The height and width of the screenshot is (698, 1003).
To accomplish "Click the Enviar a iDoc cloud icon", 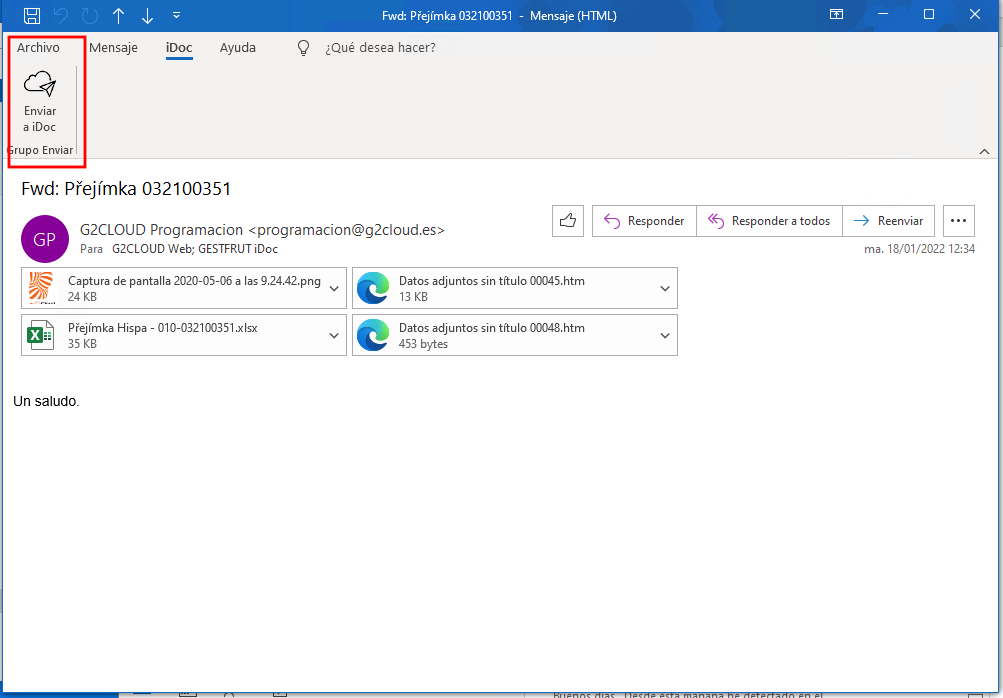I will [x=40, y=84].
